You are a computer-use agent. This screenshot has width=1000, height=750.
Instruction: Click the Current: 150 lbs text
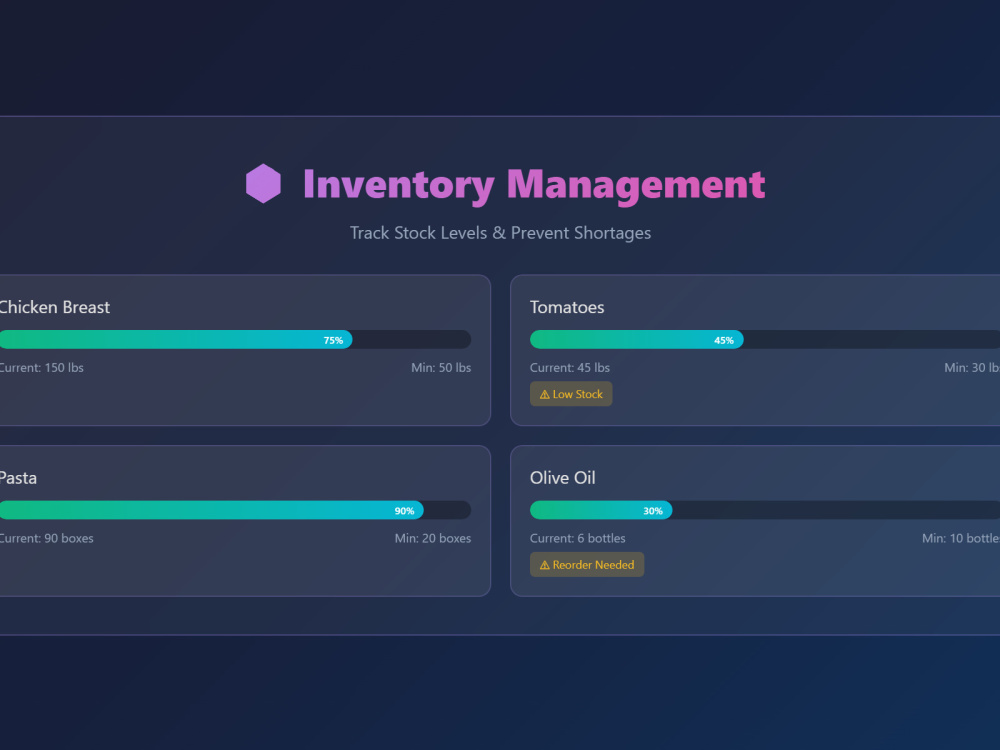pos(41,367)
